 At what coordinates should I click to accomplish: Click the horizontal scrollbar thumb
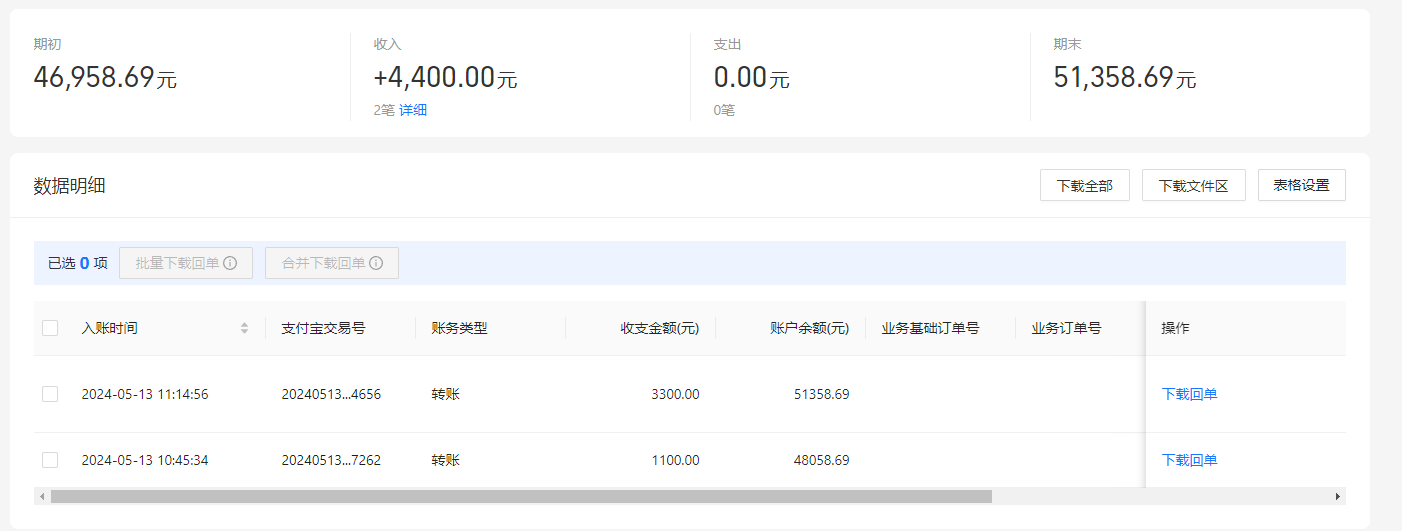(x=521, y=496)
